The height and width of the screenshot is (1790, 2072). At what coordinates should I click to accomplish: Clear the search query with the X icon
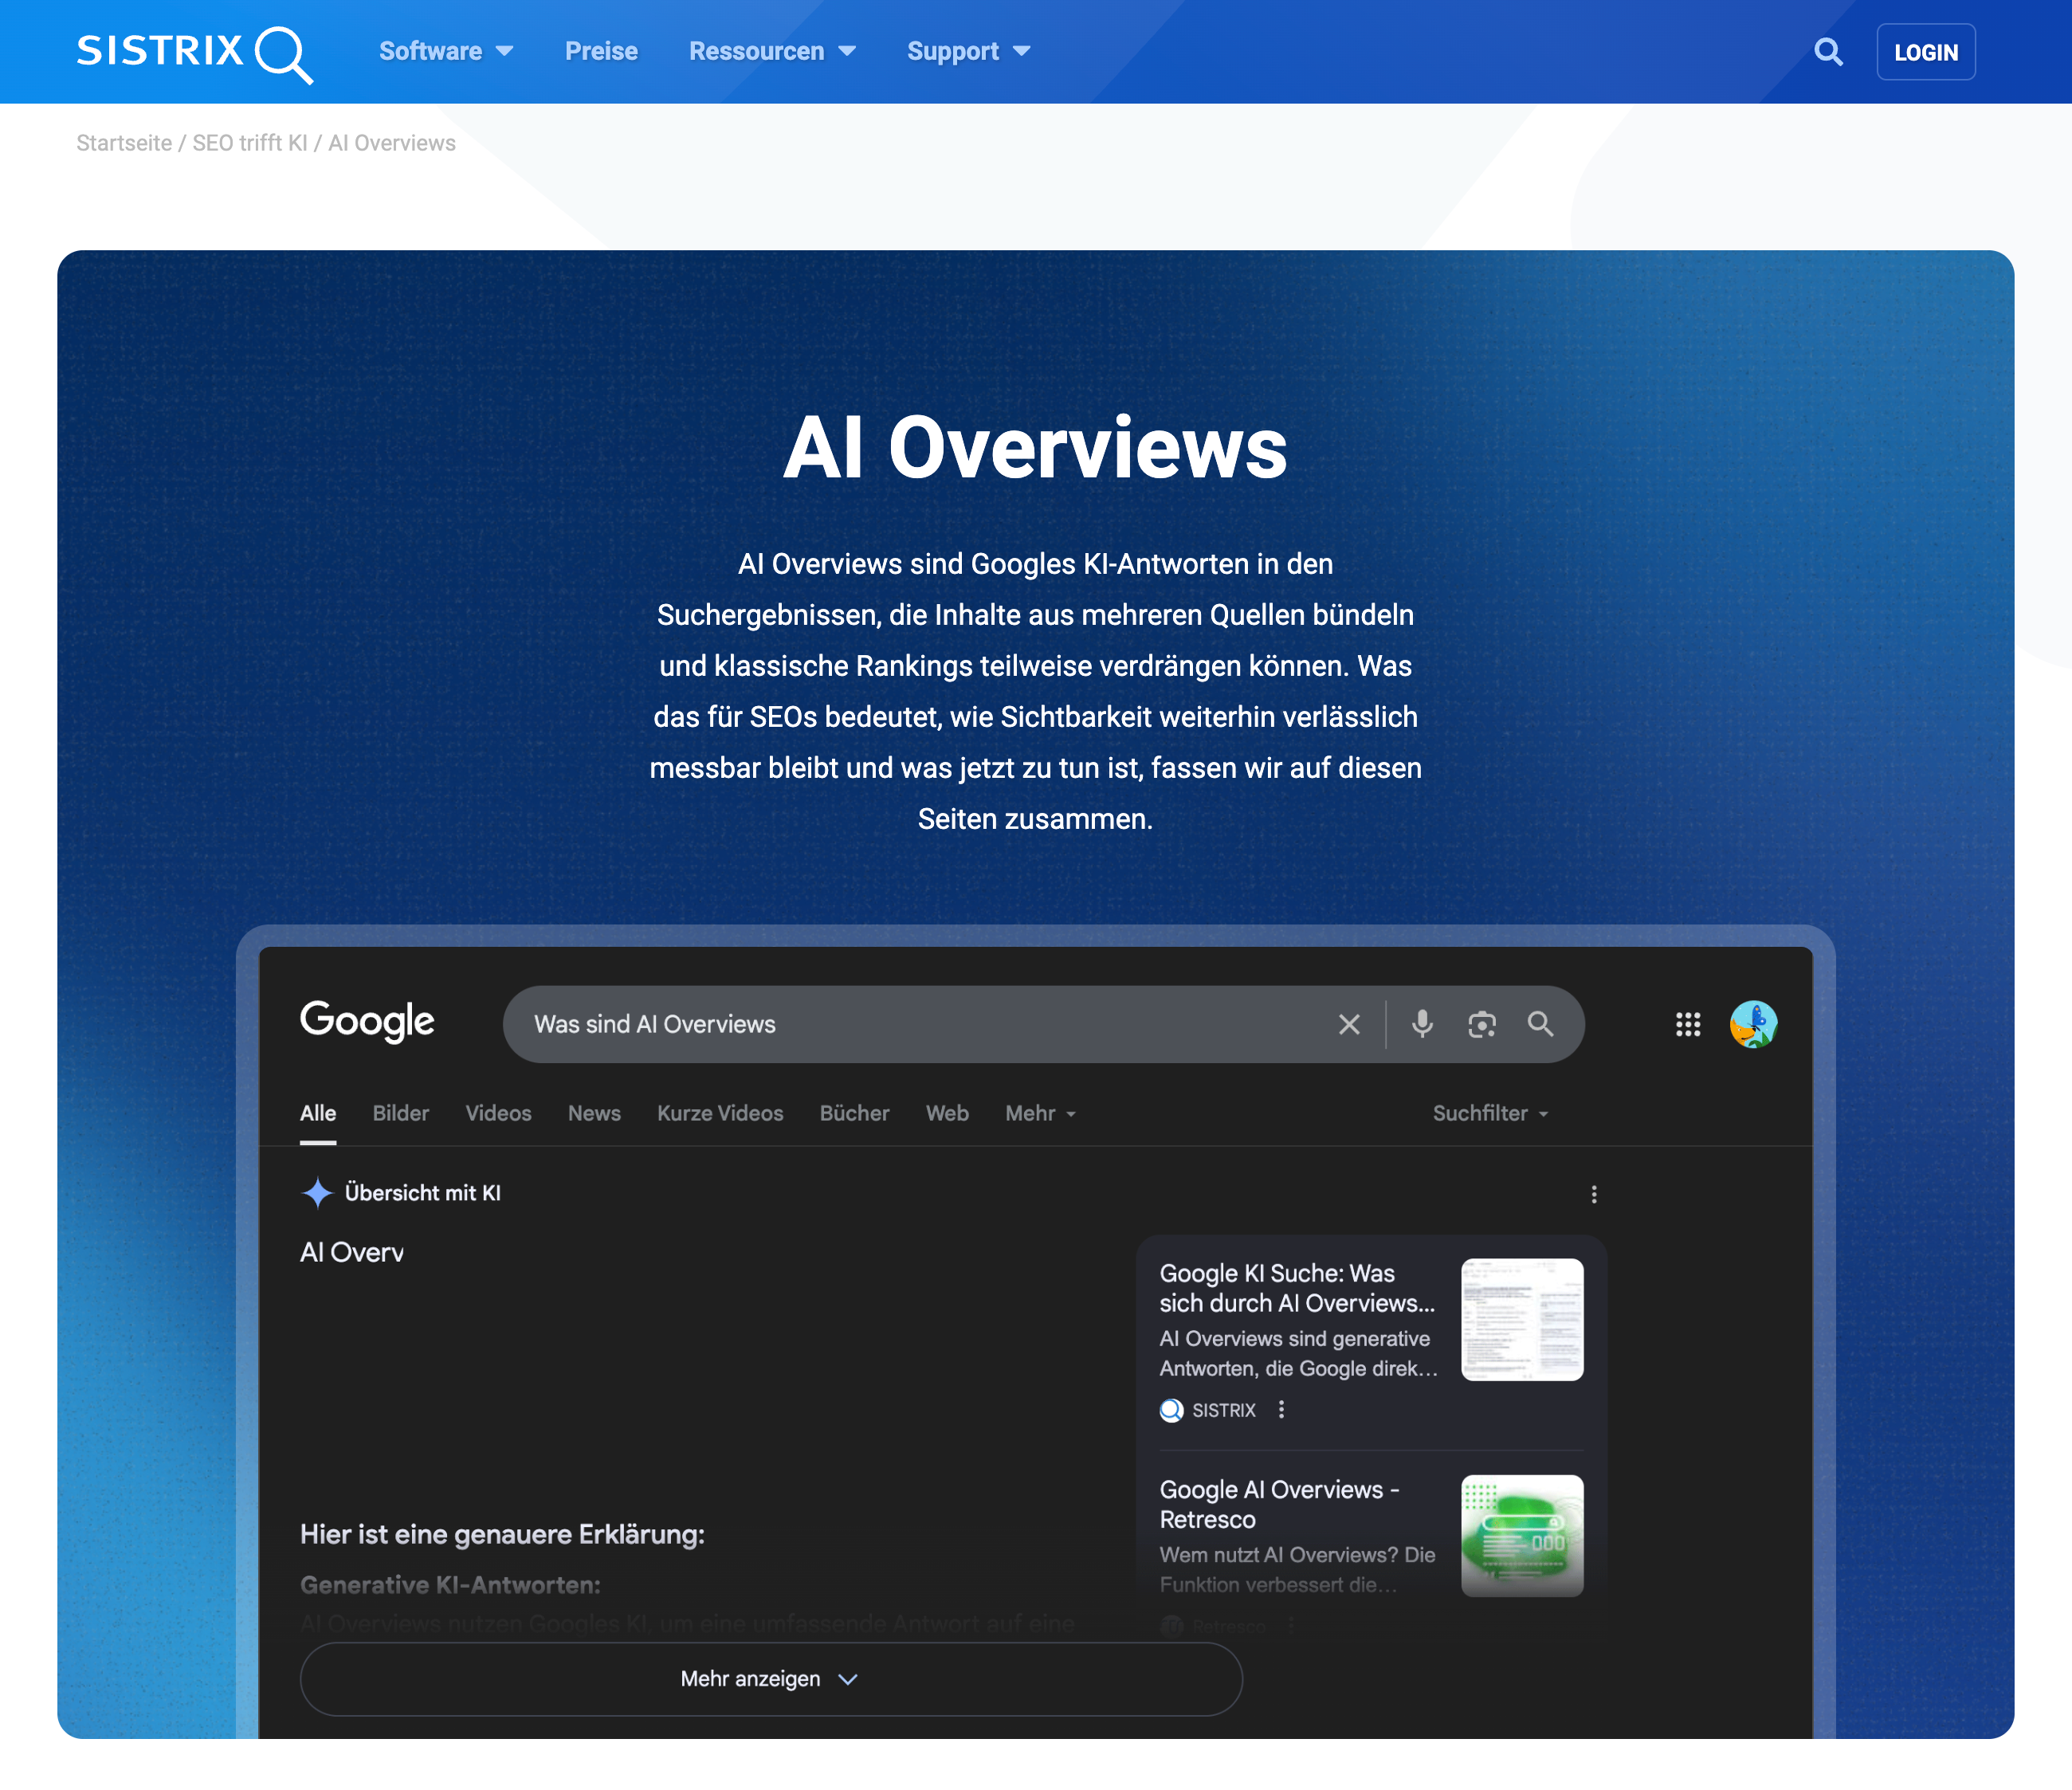(1349, 1024)
